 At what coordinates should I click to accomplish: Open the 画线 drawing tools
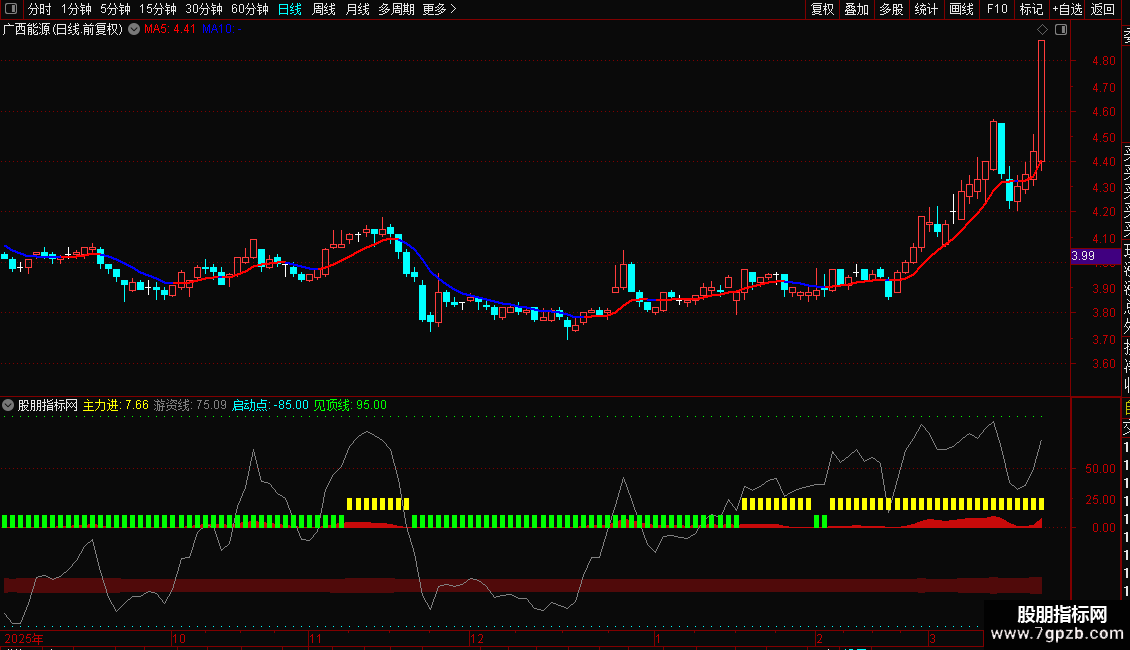(961, 9)
